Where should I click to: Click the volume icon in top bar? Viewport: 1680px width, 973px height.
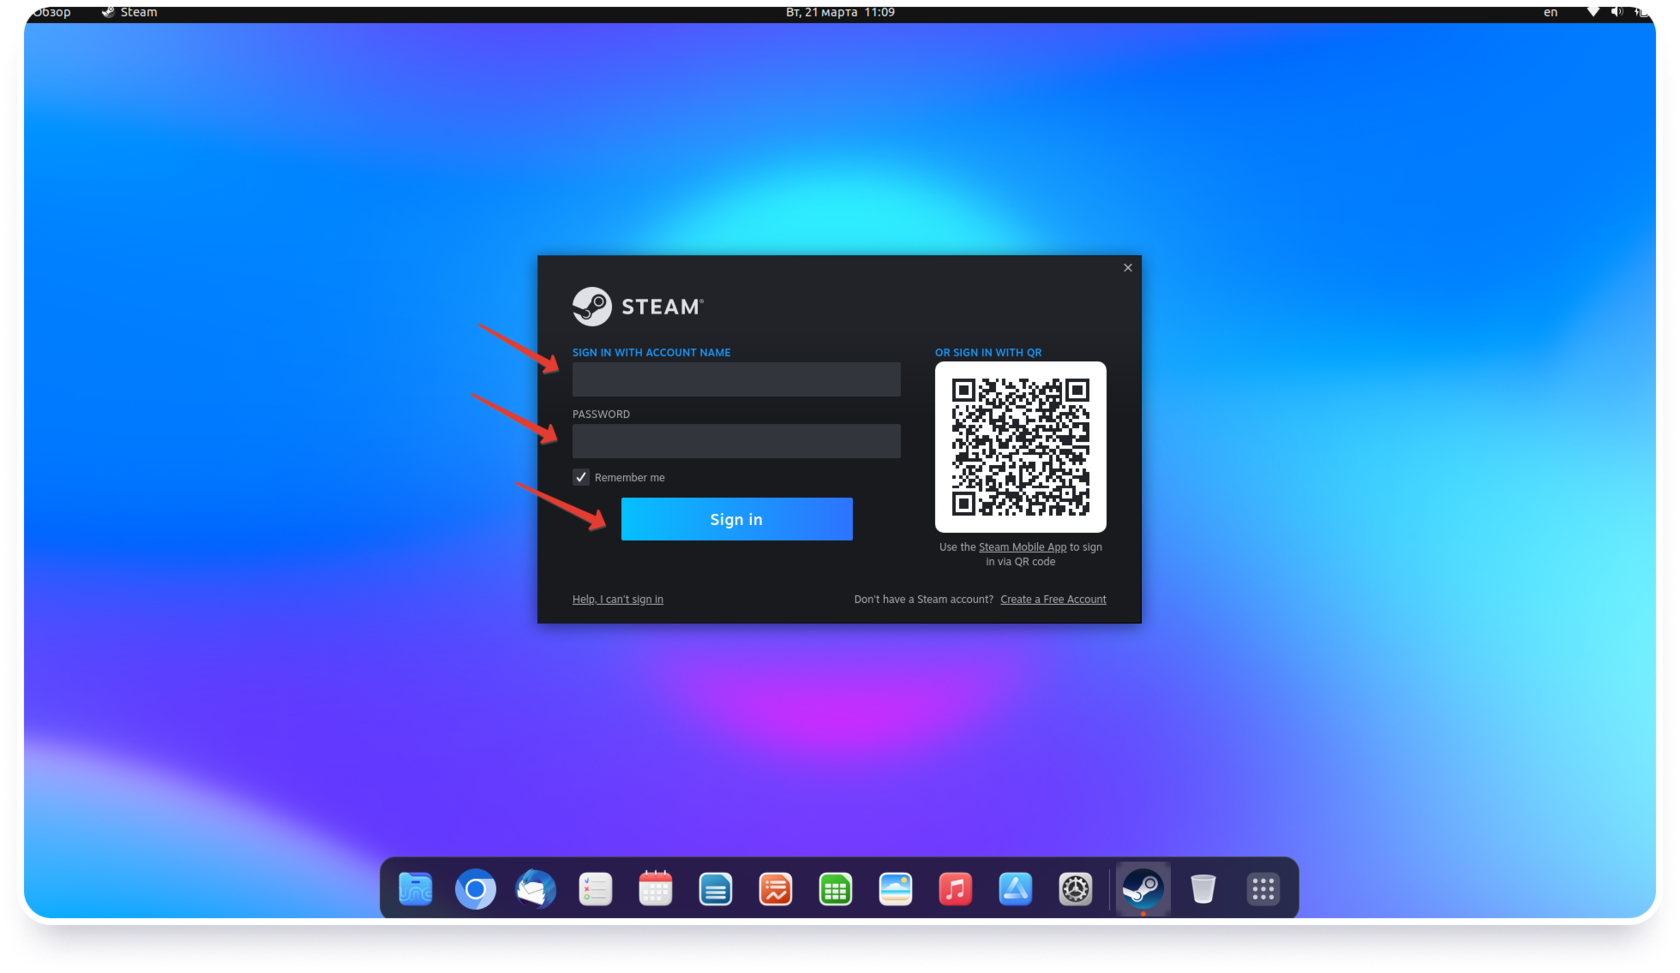1617,12
